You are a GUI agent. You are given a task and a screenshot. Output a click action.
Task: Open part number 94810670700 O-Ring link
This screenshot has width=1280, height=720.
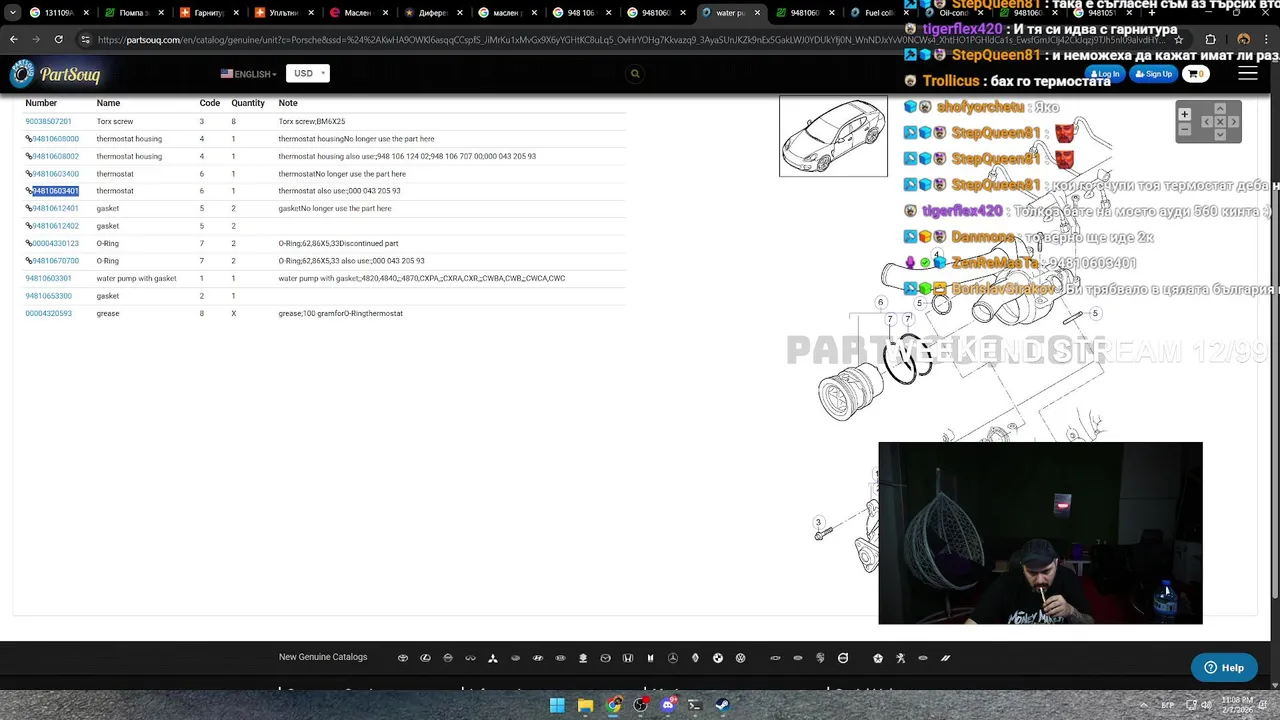55,261
